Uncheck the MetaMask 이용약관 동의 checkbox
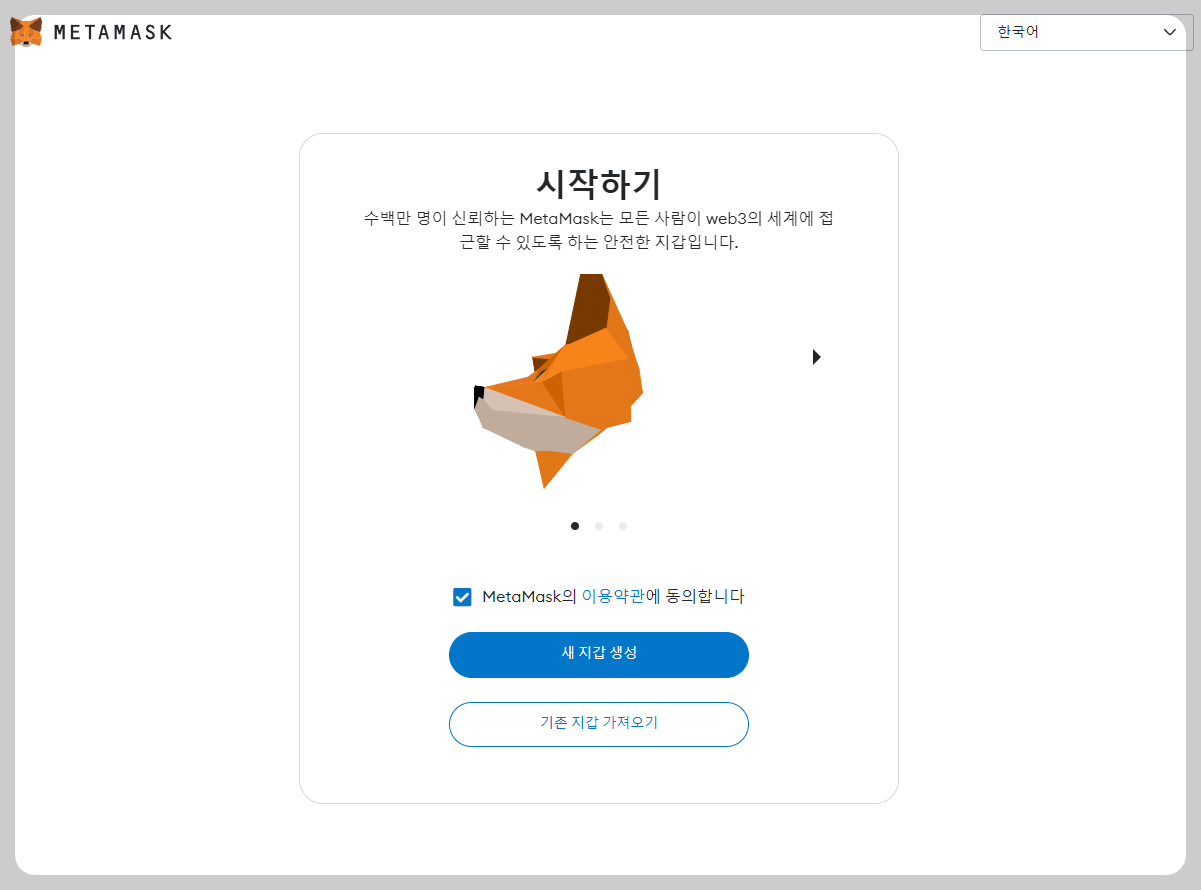The height and width of the screenshot is (890, 1201). (x=462, y=597)
